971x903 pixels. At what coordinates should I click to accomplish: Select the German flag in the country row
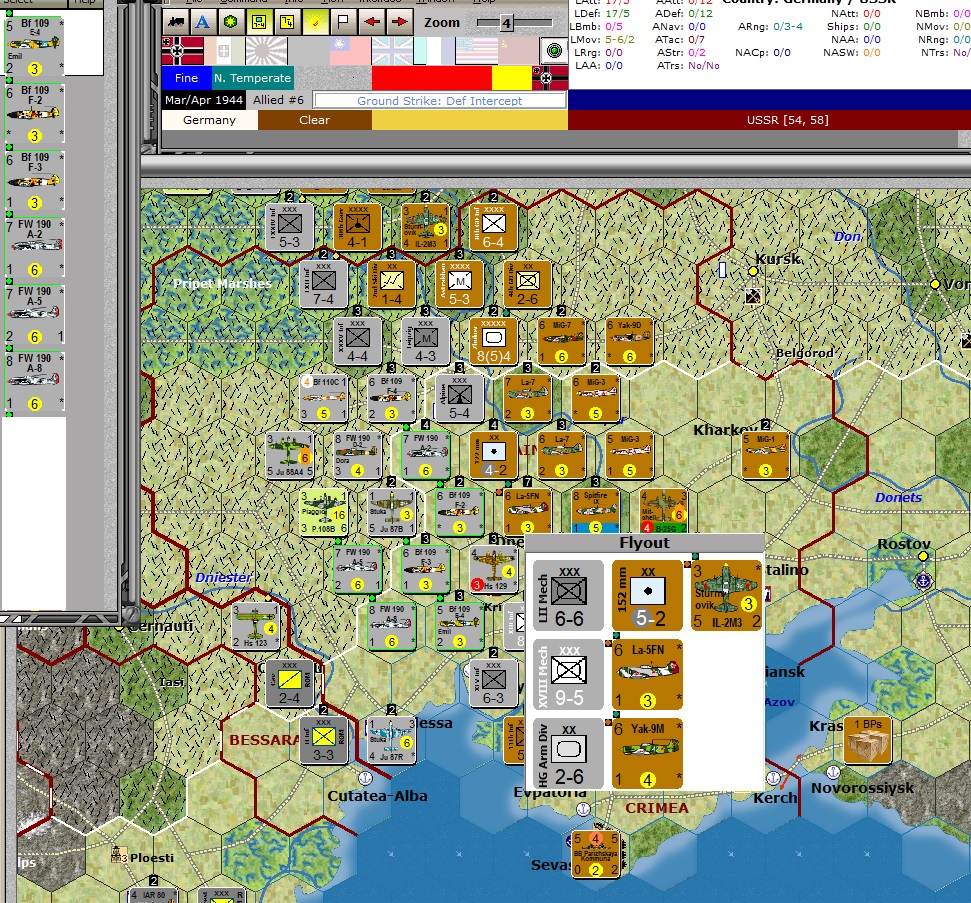(x=182, y=51)
